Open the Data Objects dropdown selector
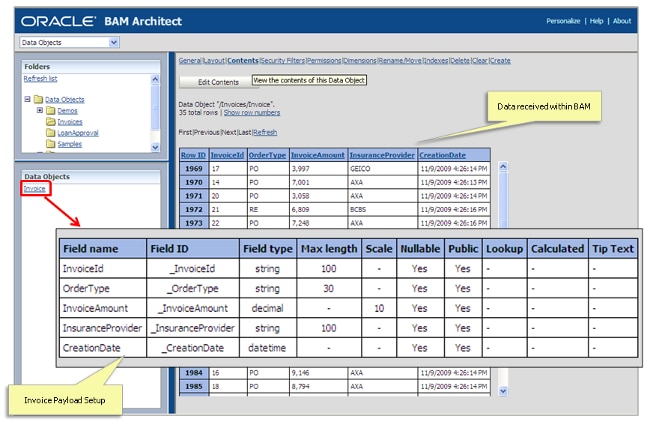This screenshot has width=650, height=425. pos(113,42)
